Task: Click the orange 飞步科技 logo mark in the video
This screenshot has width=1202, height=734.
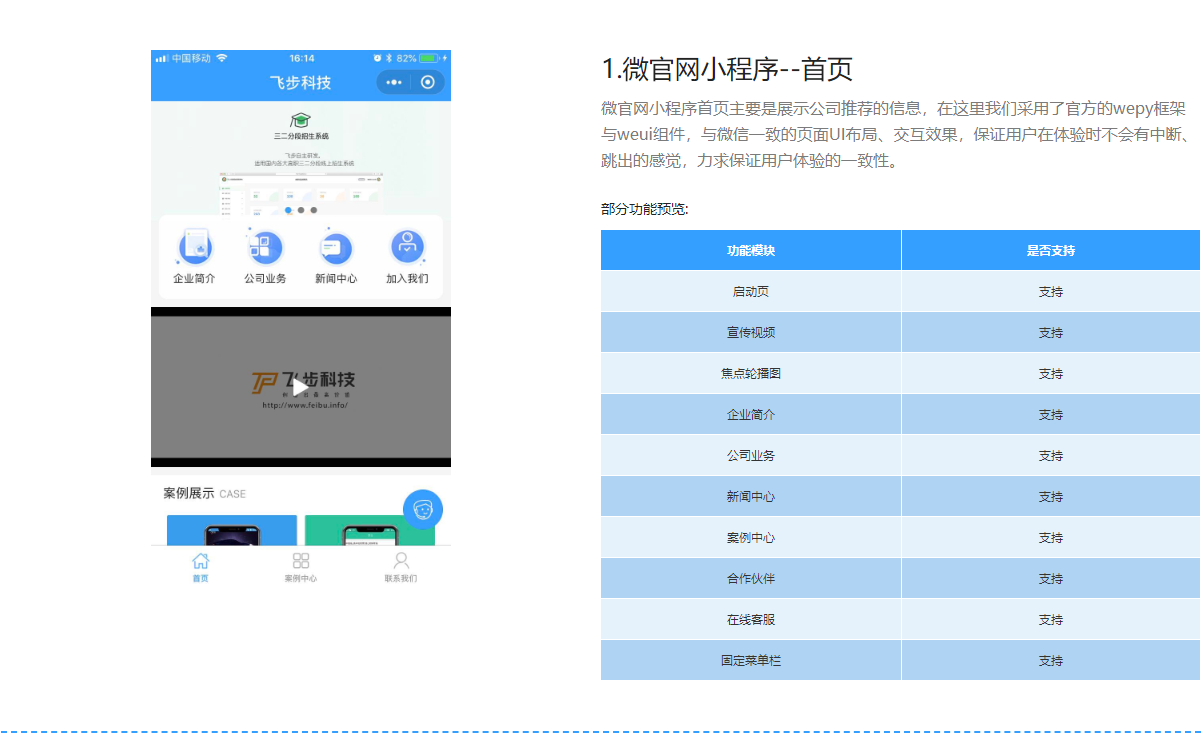Action: (x=264, y=383)
